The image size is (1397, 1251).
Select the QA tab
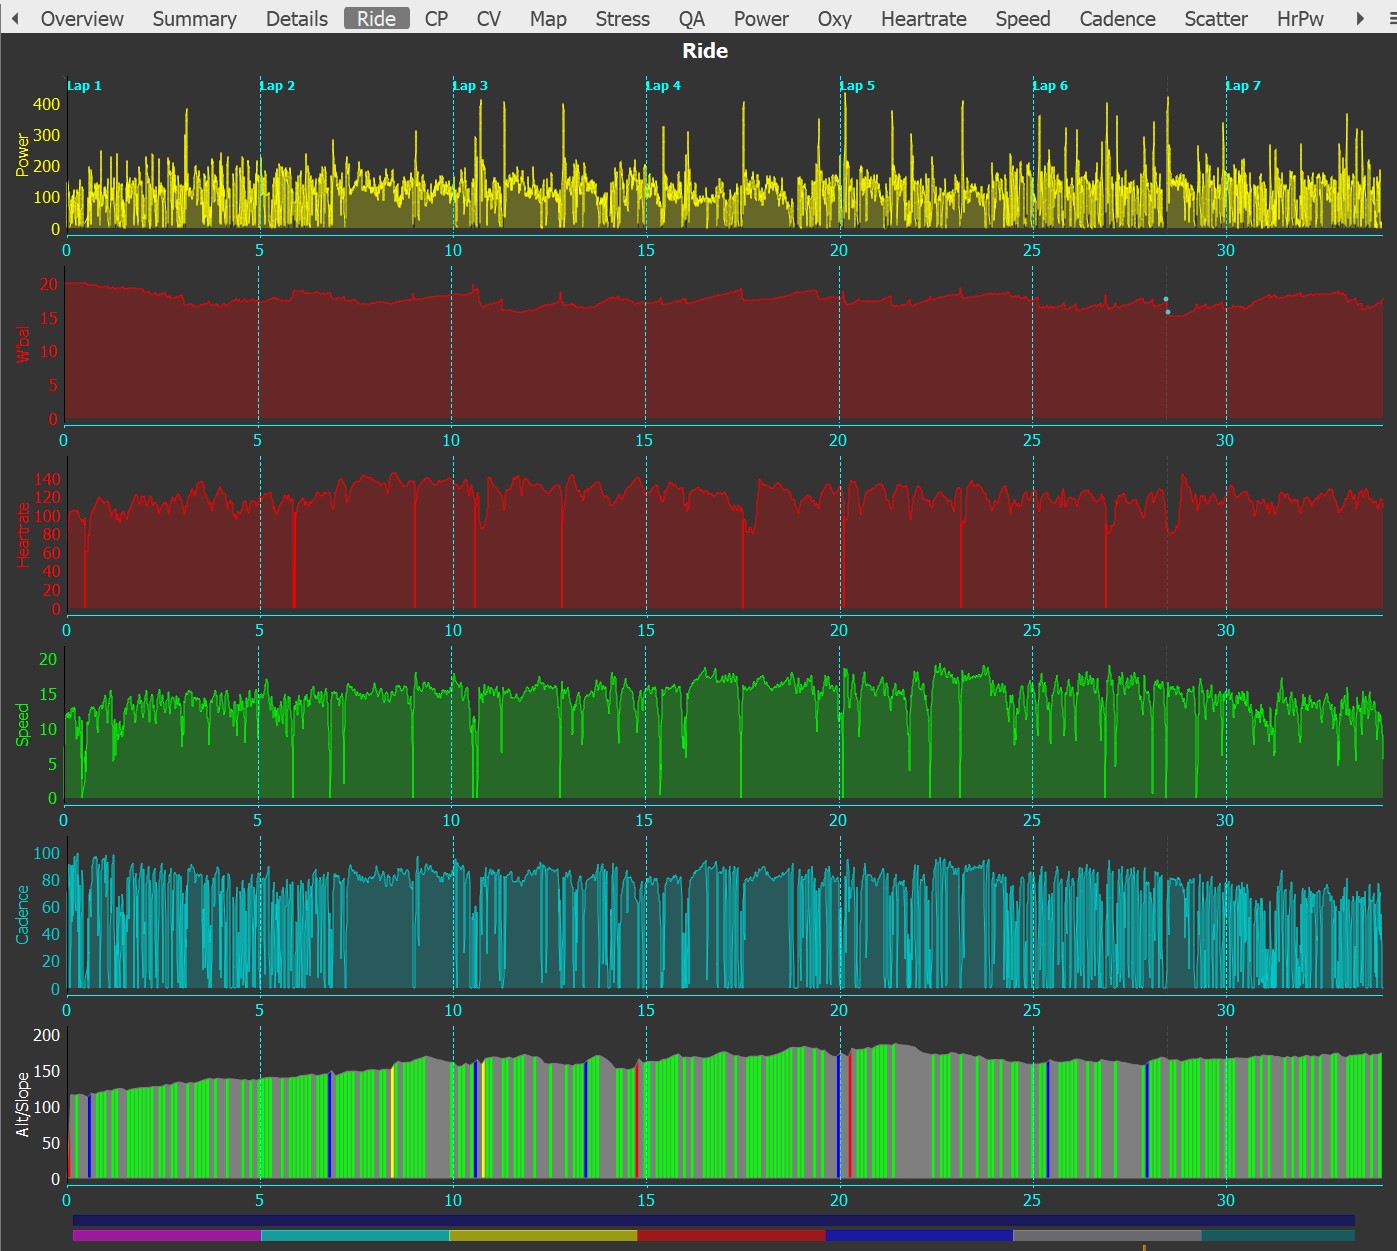691,18
